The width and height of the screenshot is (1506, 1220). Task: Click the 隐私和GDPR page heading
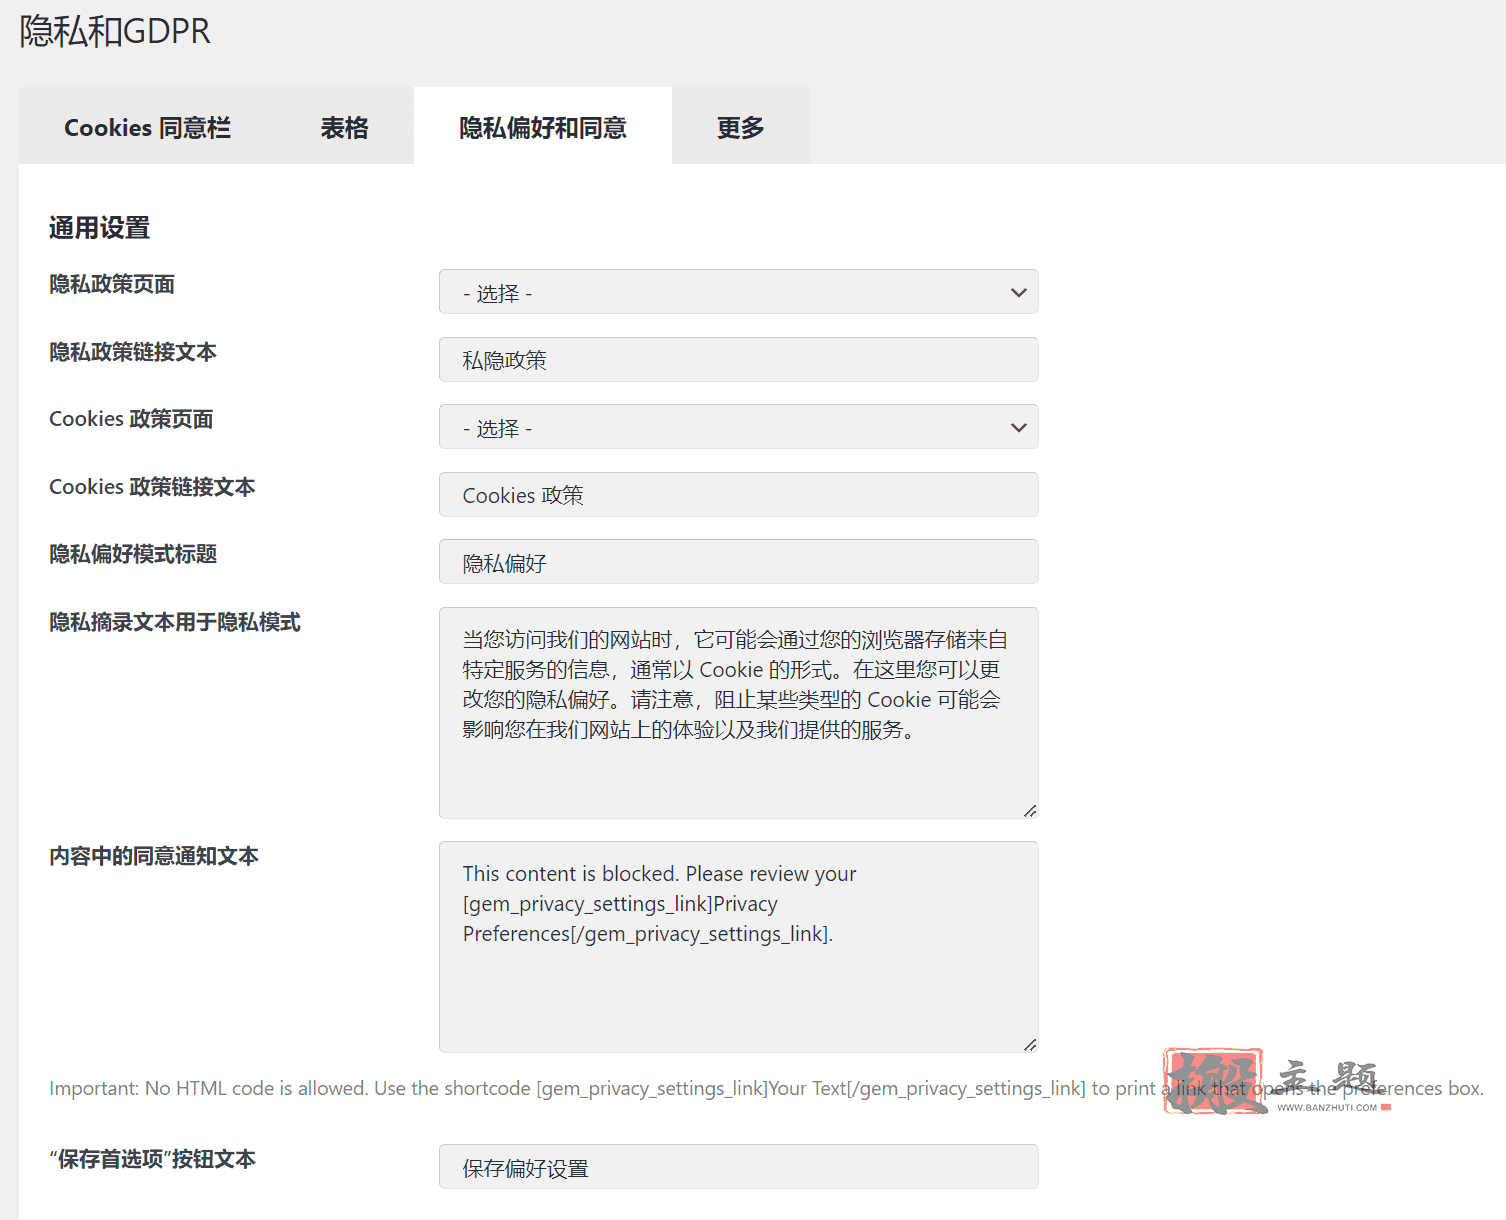[115, 31]
